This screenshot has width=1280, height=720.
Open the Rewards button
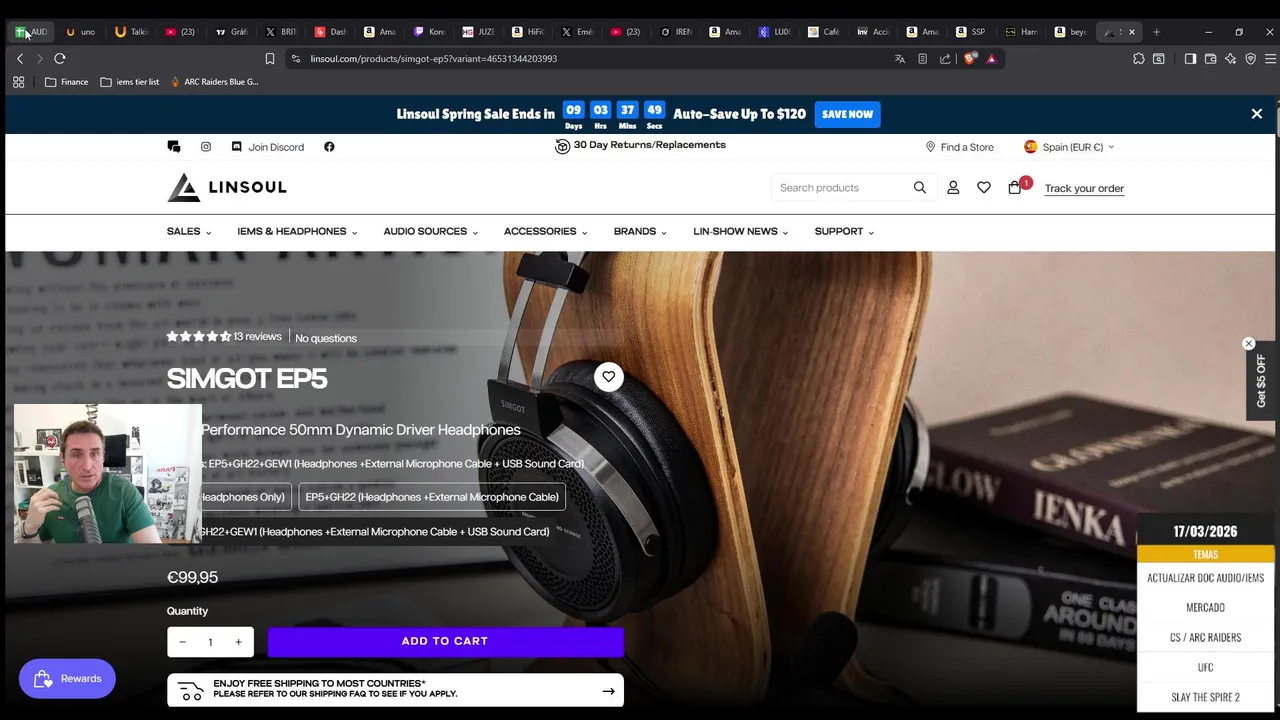67,679
